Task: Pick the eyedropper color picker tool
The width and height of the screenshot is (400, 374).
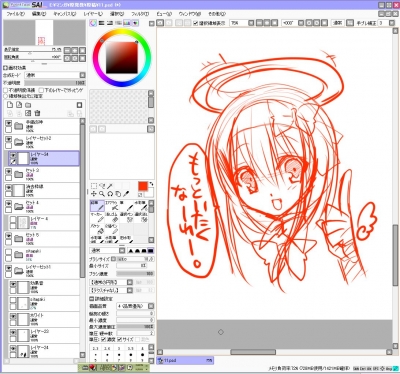Action: click(126, 193)
